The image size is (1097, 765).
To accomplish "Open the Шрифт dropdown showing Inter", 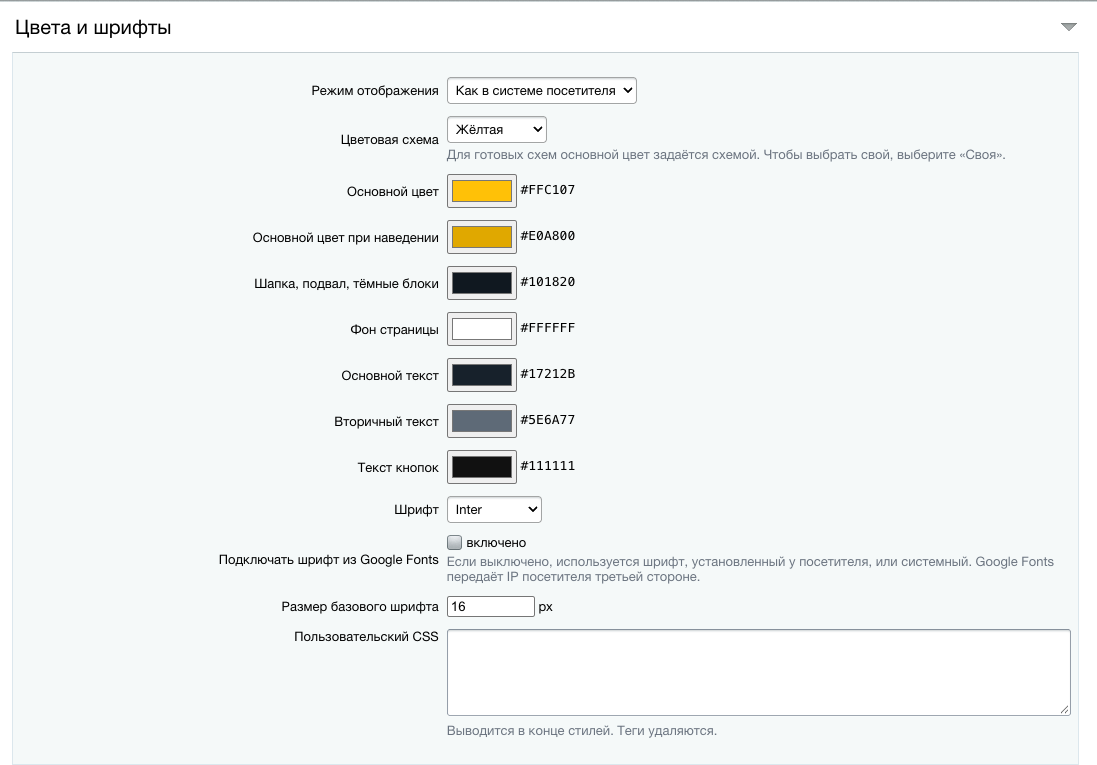I will [x=494, y=510].
